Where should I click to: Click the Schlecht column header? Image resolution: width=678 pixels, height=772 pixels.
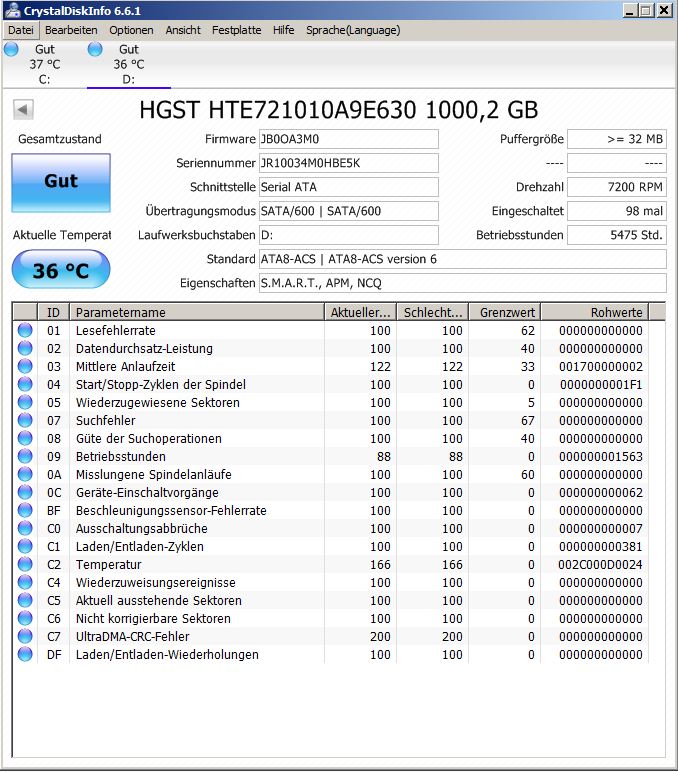coord(432,312)
